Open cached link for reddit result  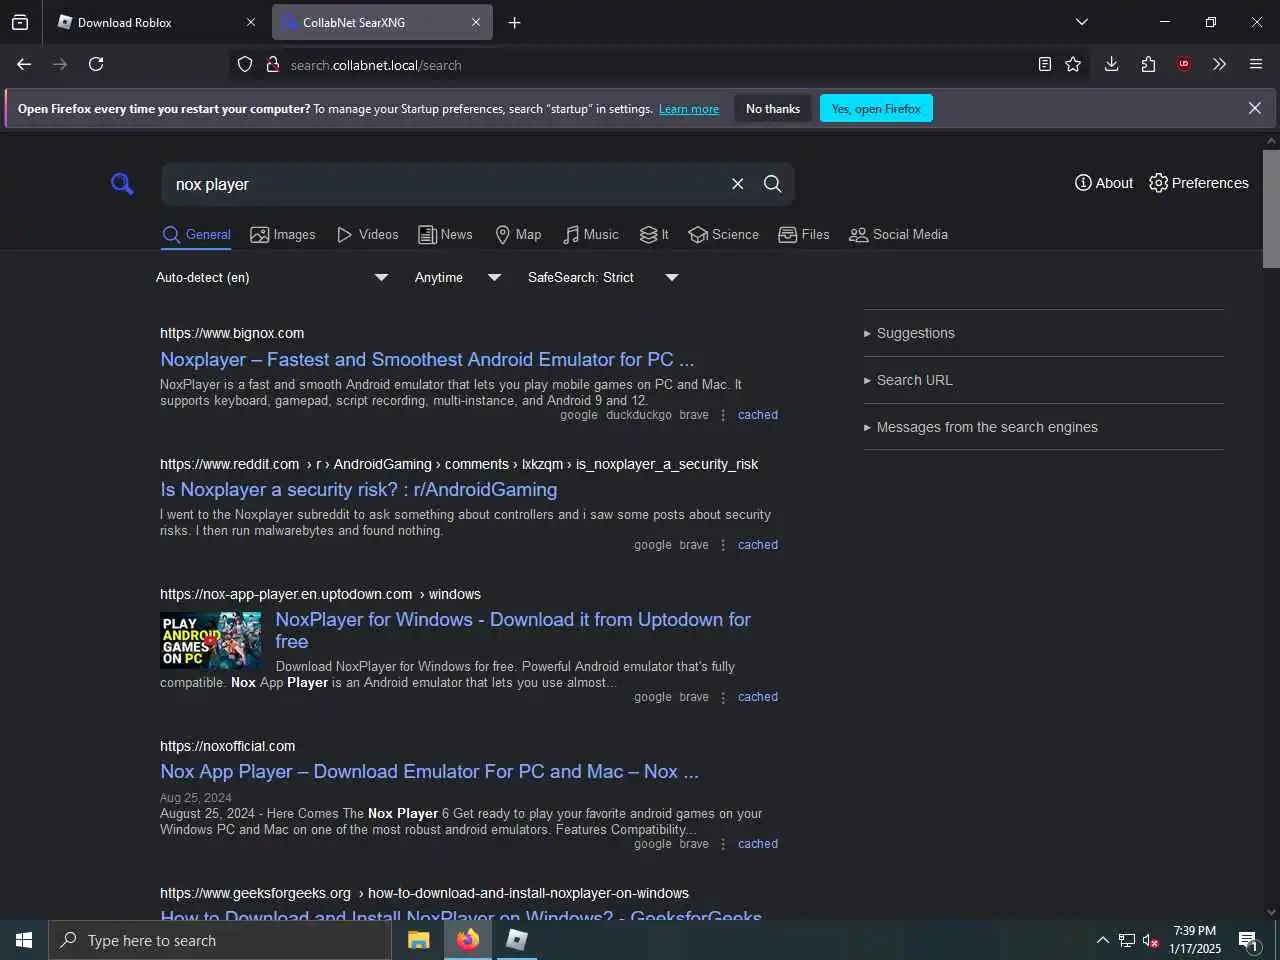click(x=758, y=545)
